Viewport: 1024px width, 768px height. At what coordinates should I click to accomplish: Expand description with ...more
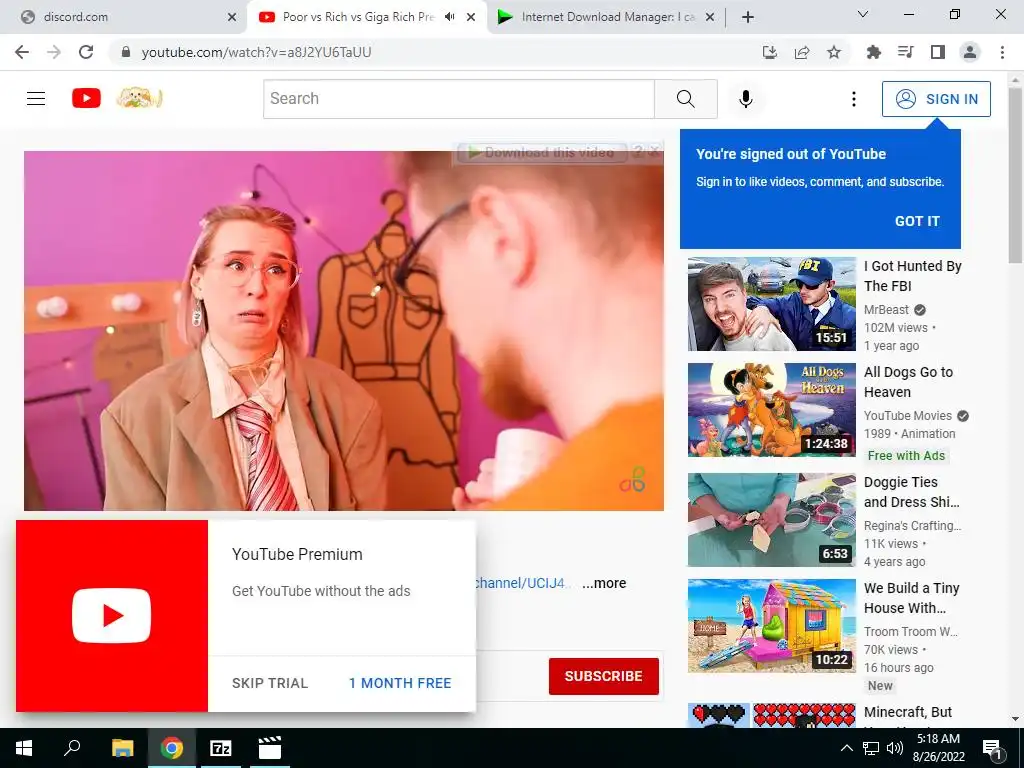coord(604,583)
